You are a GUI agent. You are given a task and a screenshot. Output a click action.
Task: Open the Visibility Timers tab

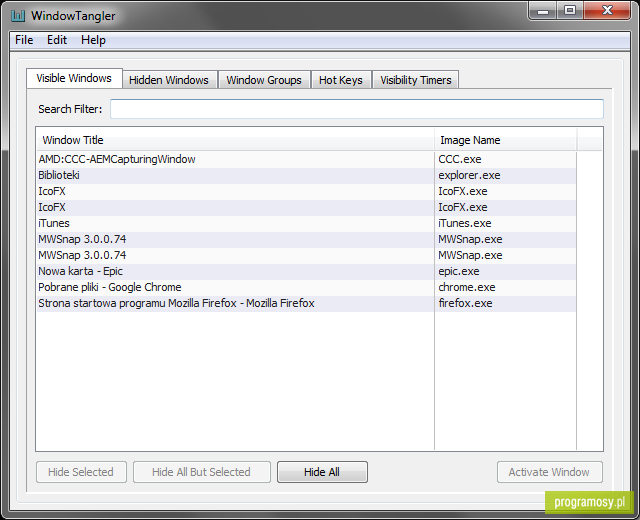(x=416, y=80)
